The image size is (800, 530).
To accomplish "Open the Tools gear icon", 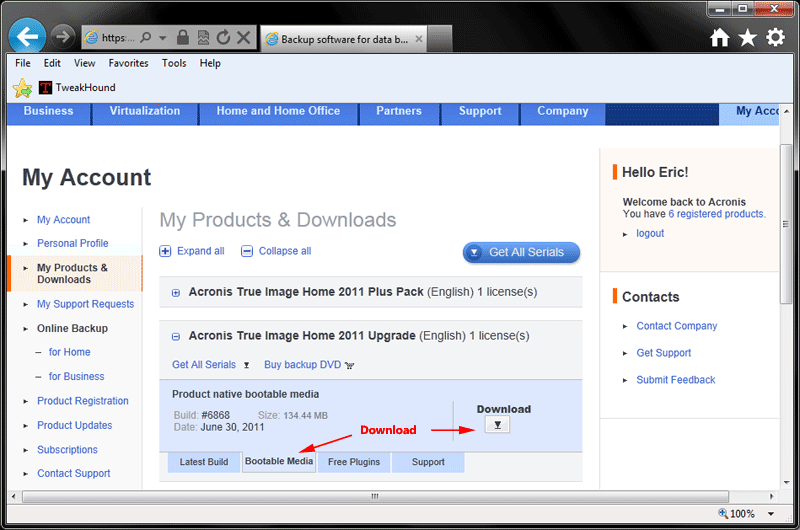I will click(775, 37).
